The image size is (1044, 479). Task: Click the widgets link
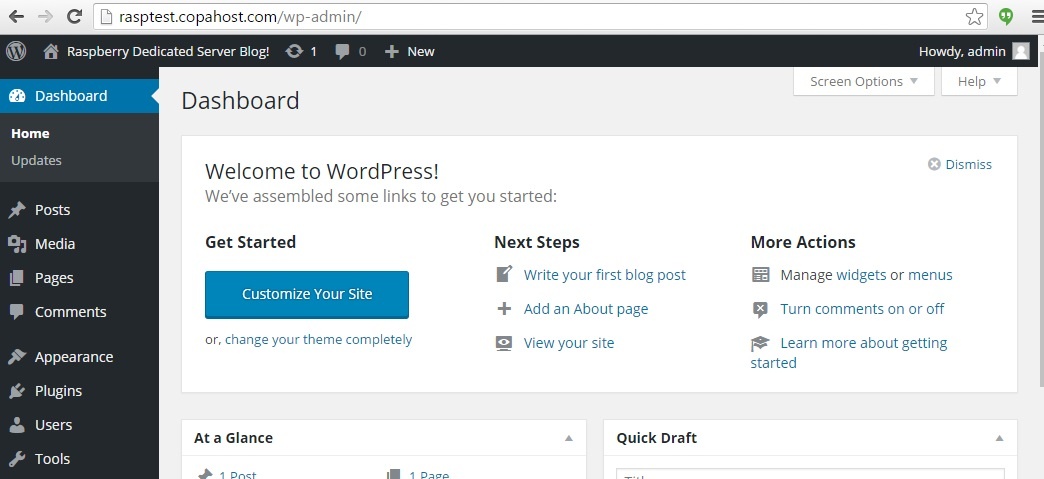861,275
